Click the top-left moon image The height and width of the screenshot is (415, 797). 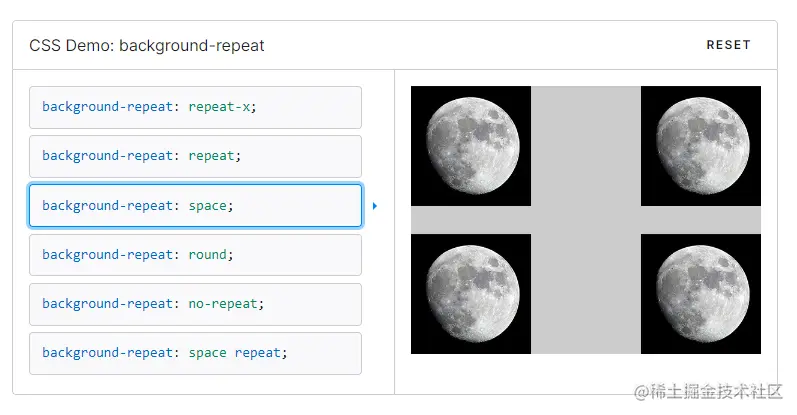(471, 146)
